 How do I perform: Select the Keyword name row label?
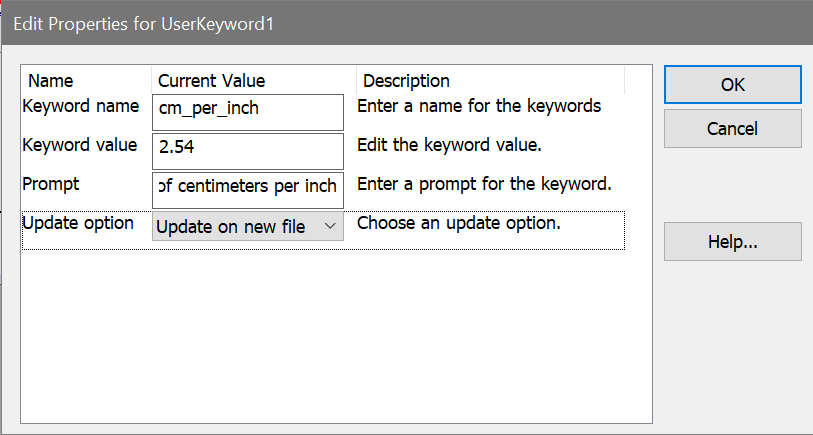[80, 106]
